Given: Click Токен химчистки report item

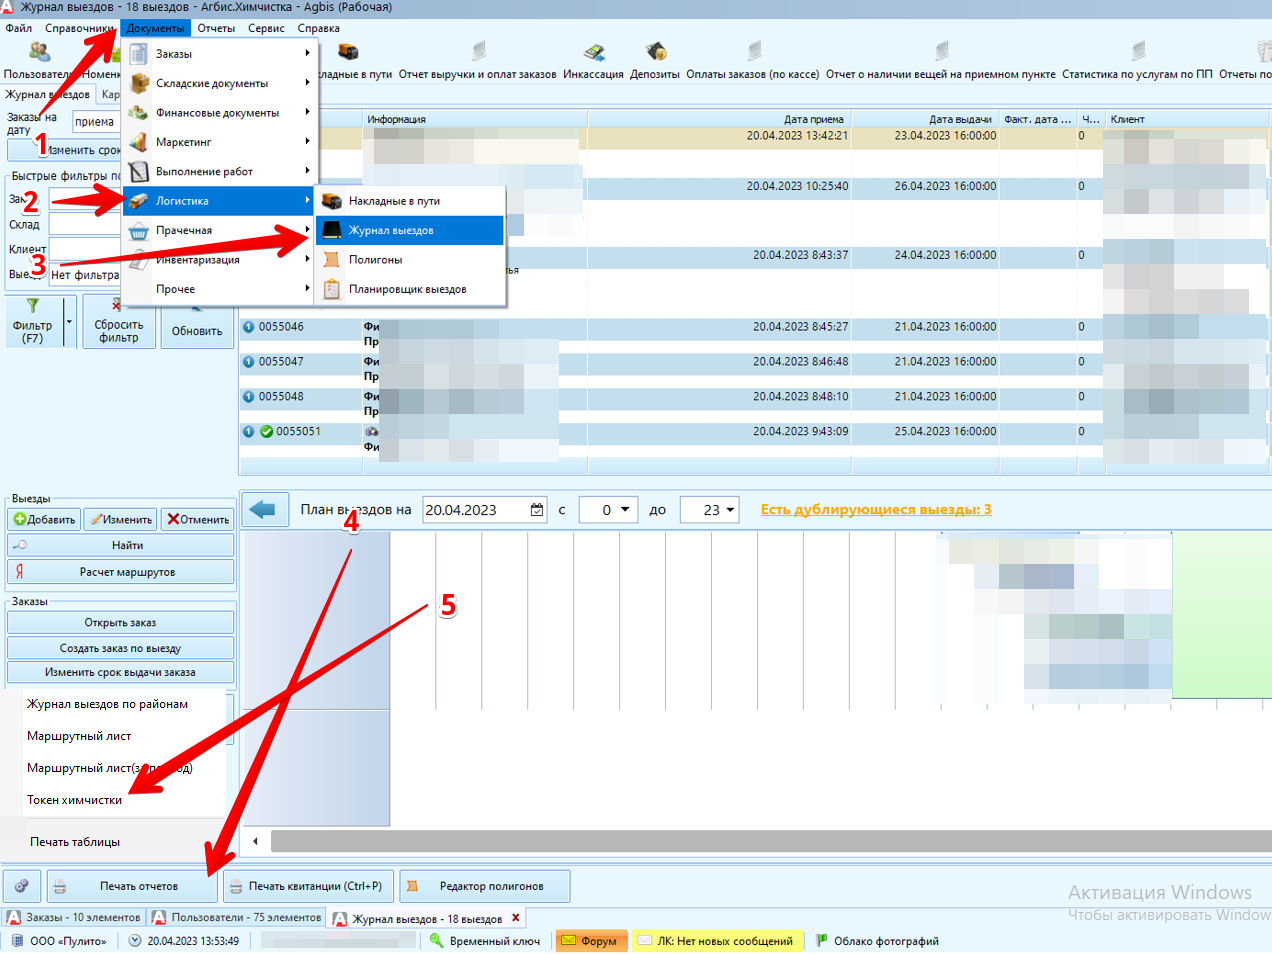Looking at the screenshot, I should (x=75, y=800).
